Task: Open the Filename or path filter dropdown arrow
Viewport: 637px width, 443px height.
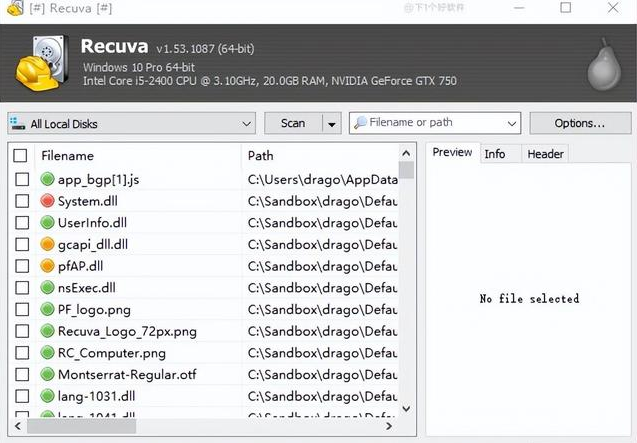Action: click(x=512, y=124)
